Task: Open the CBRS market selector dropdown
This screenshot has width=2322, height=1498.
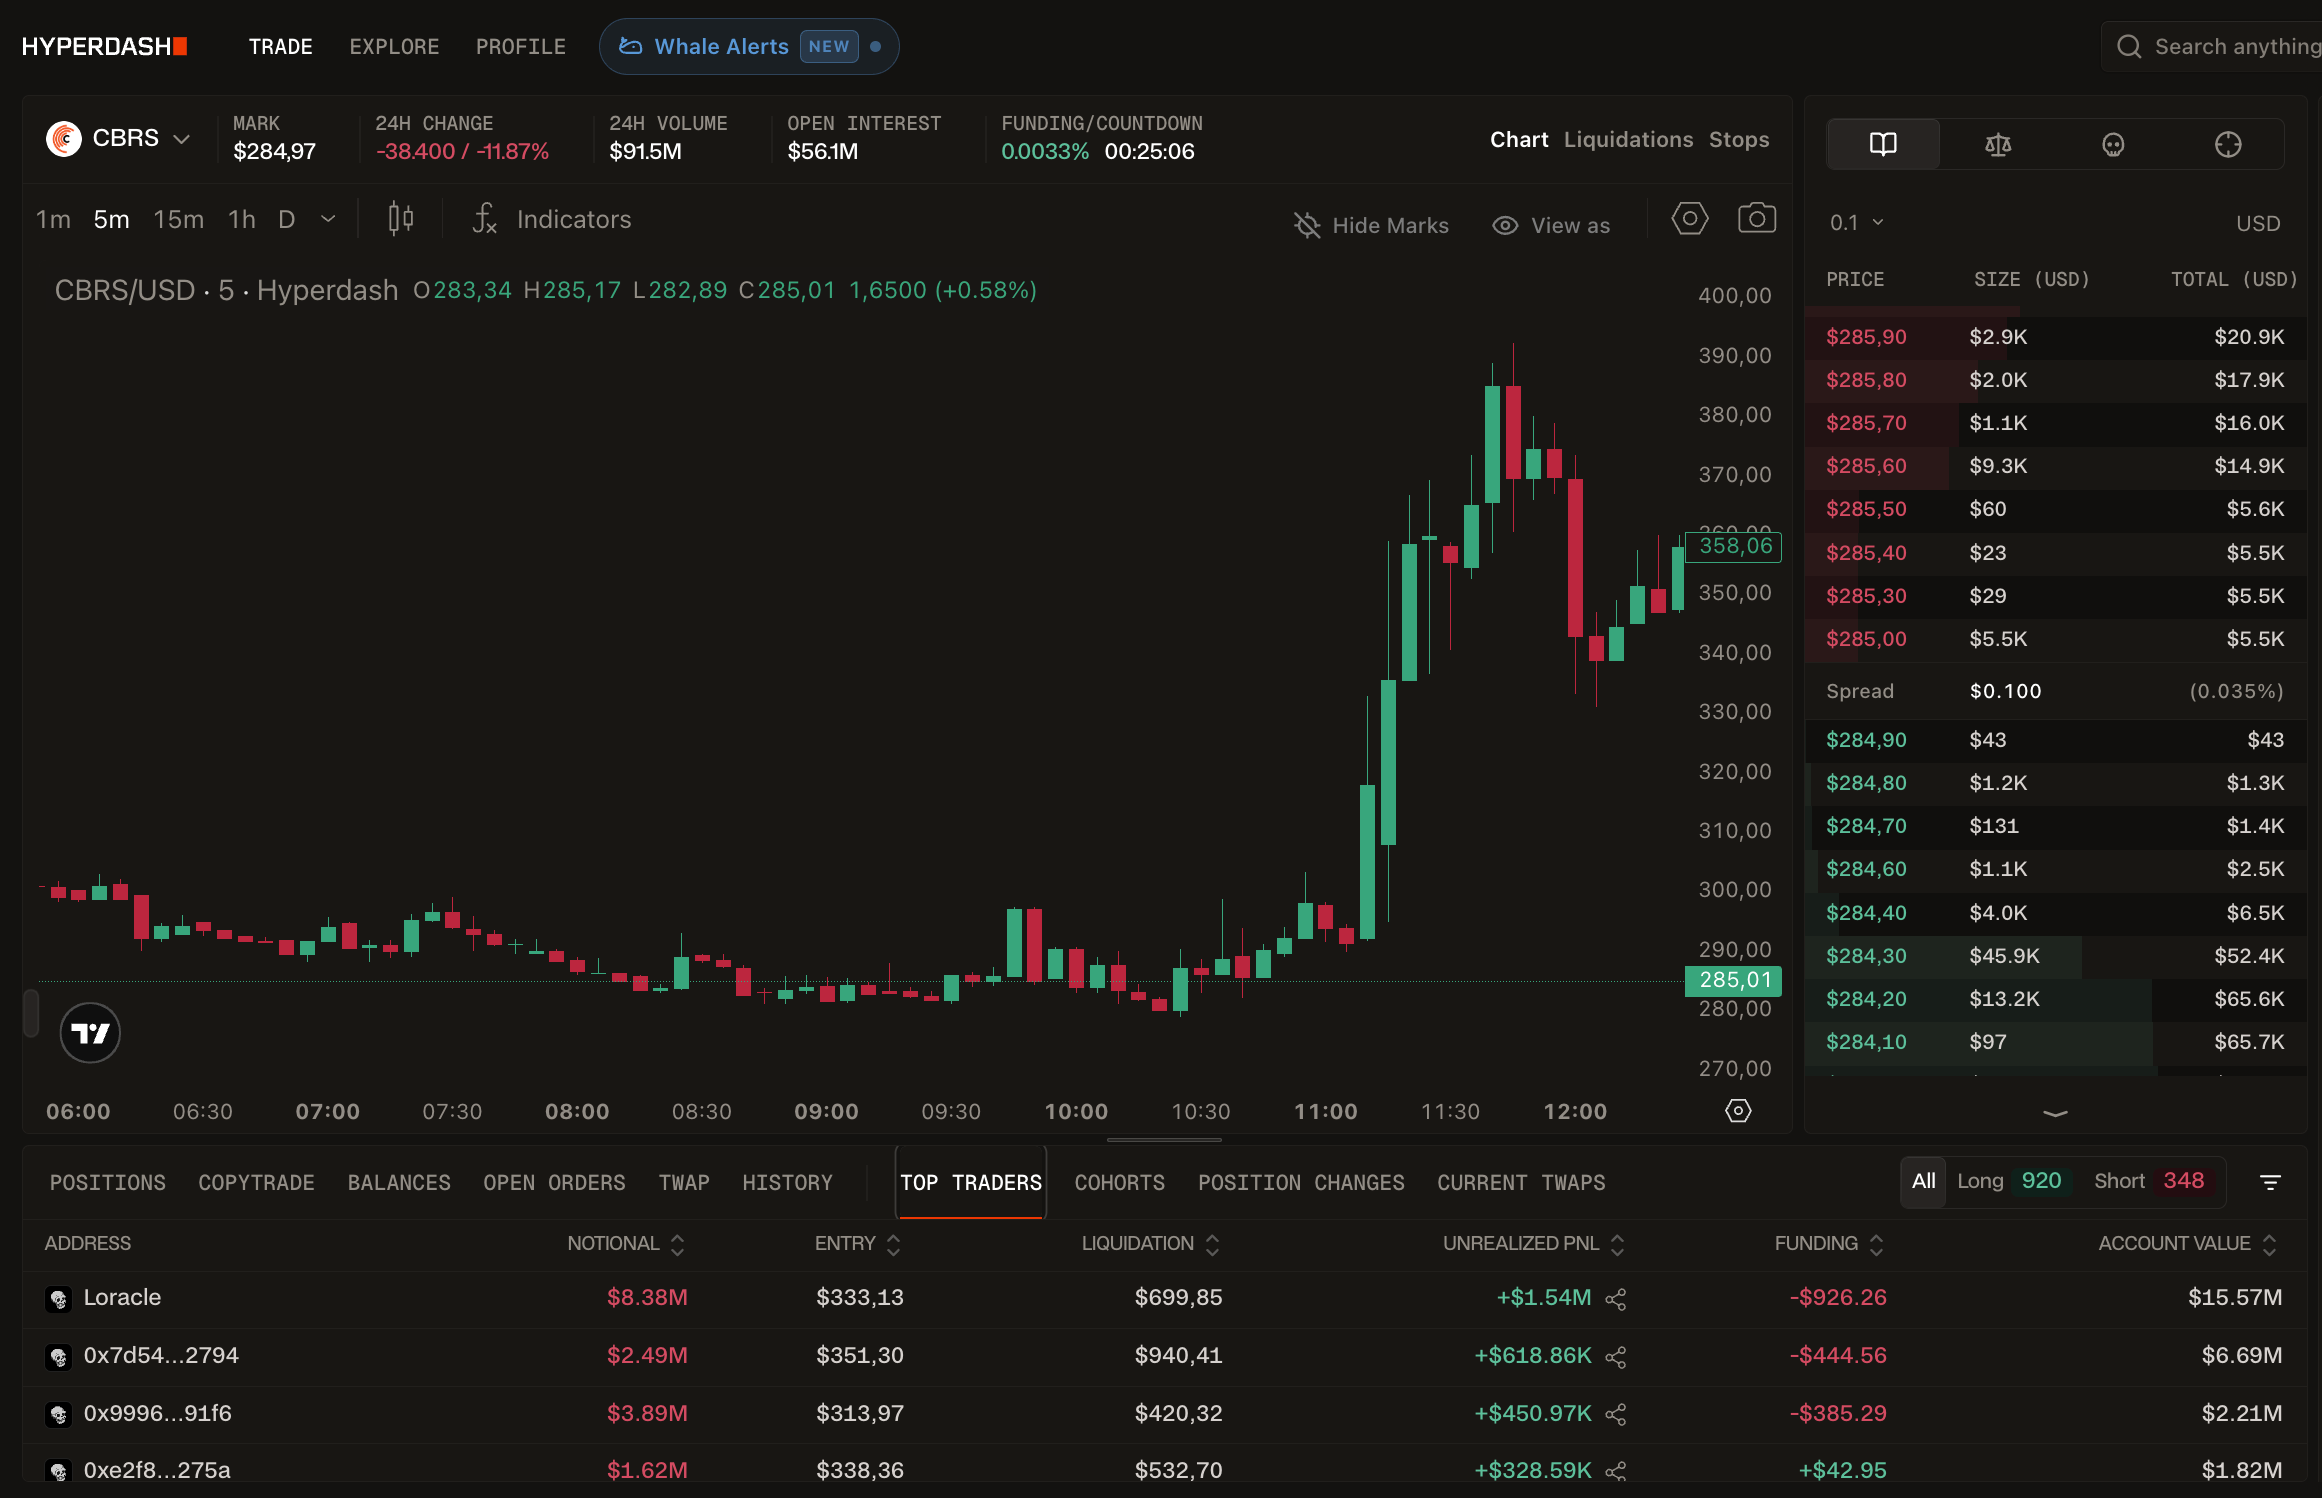Action: [119, 138]
